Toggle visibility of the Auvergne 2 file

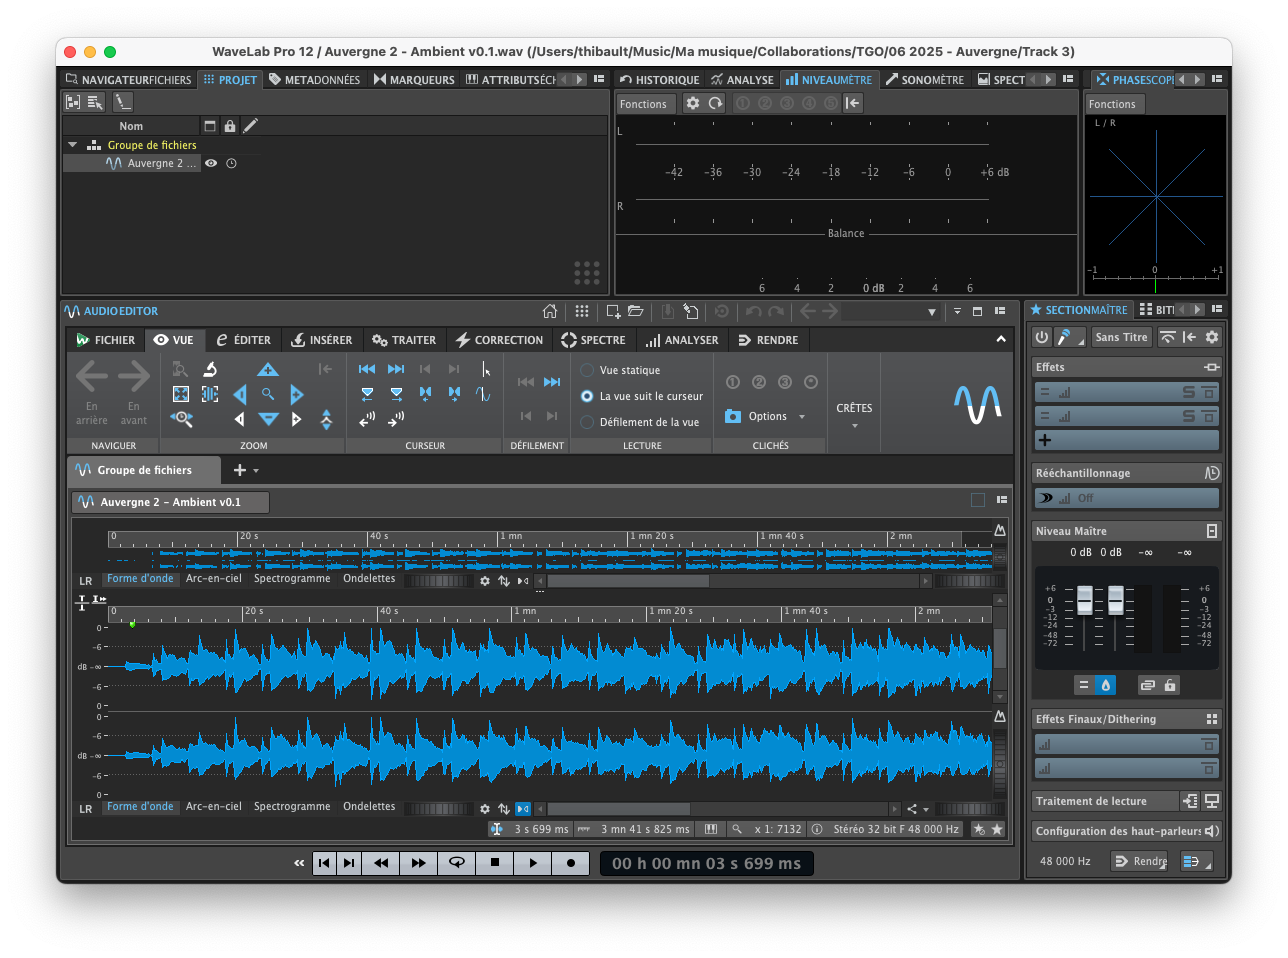(x=210, y=163)
